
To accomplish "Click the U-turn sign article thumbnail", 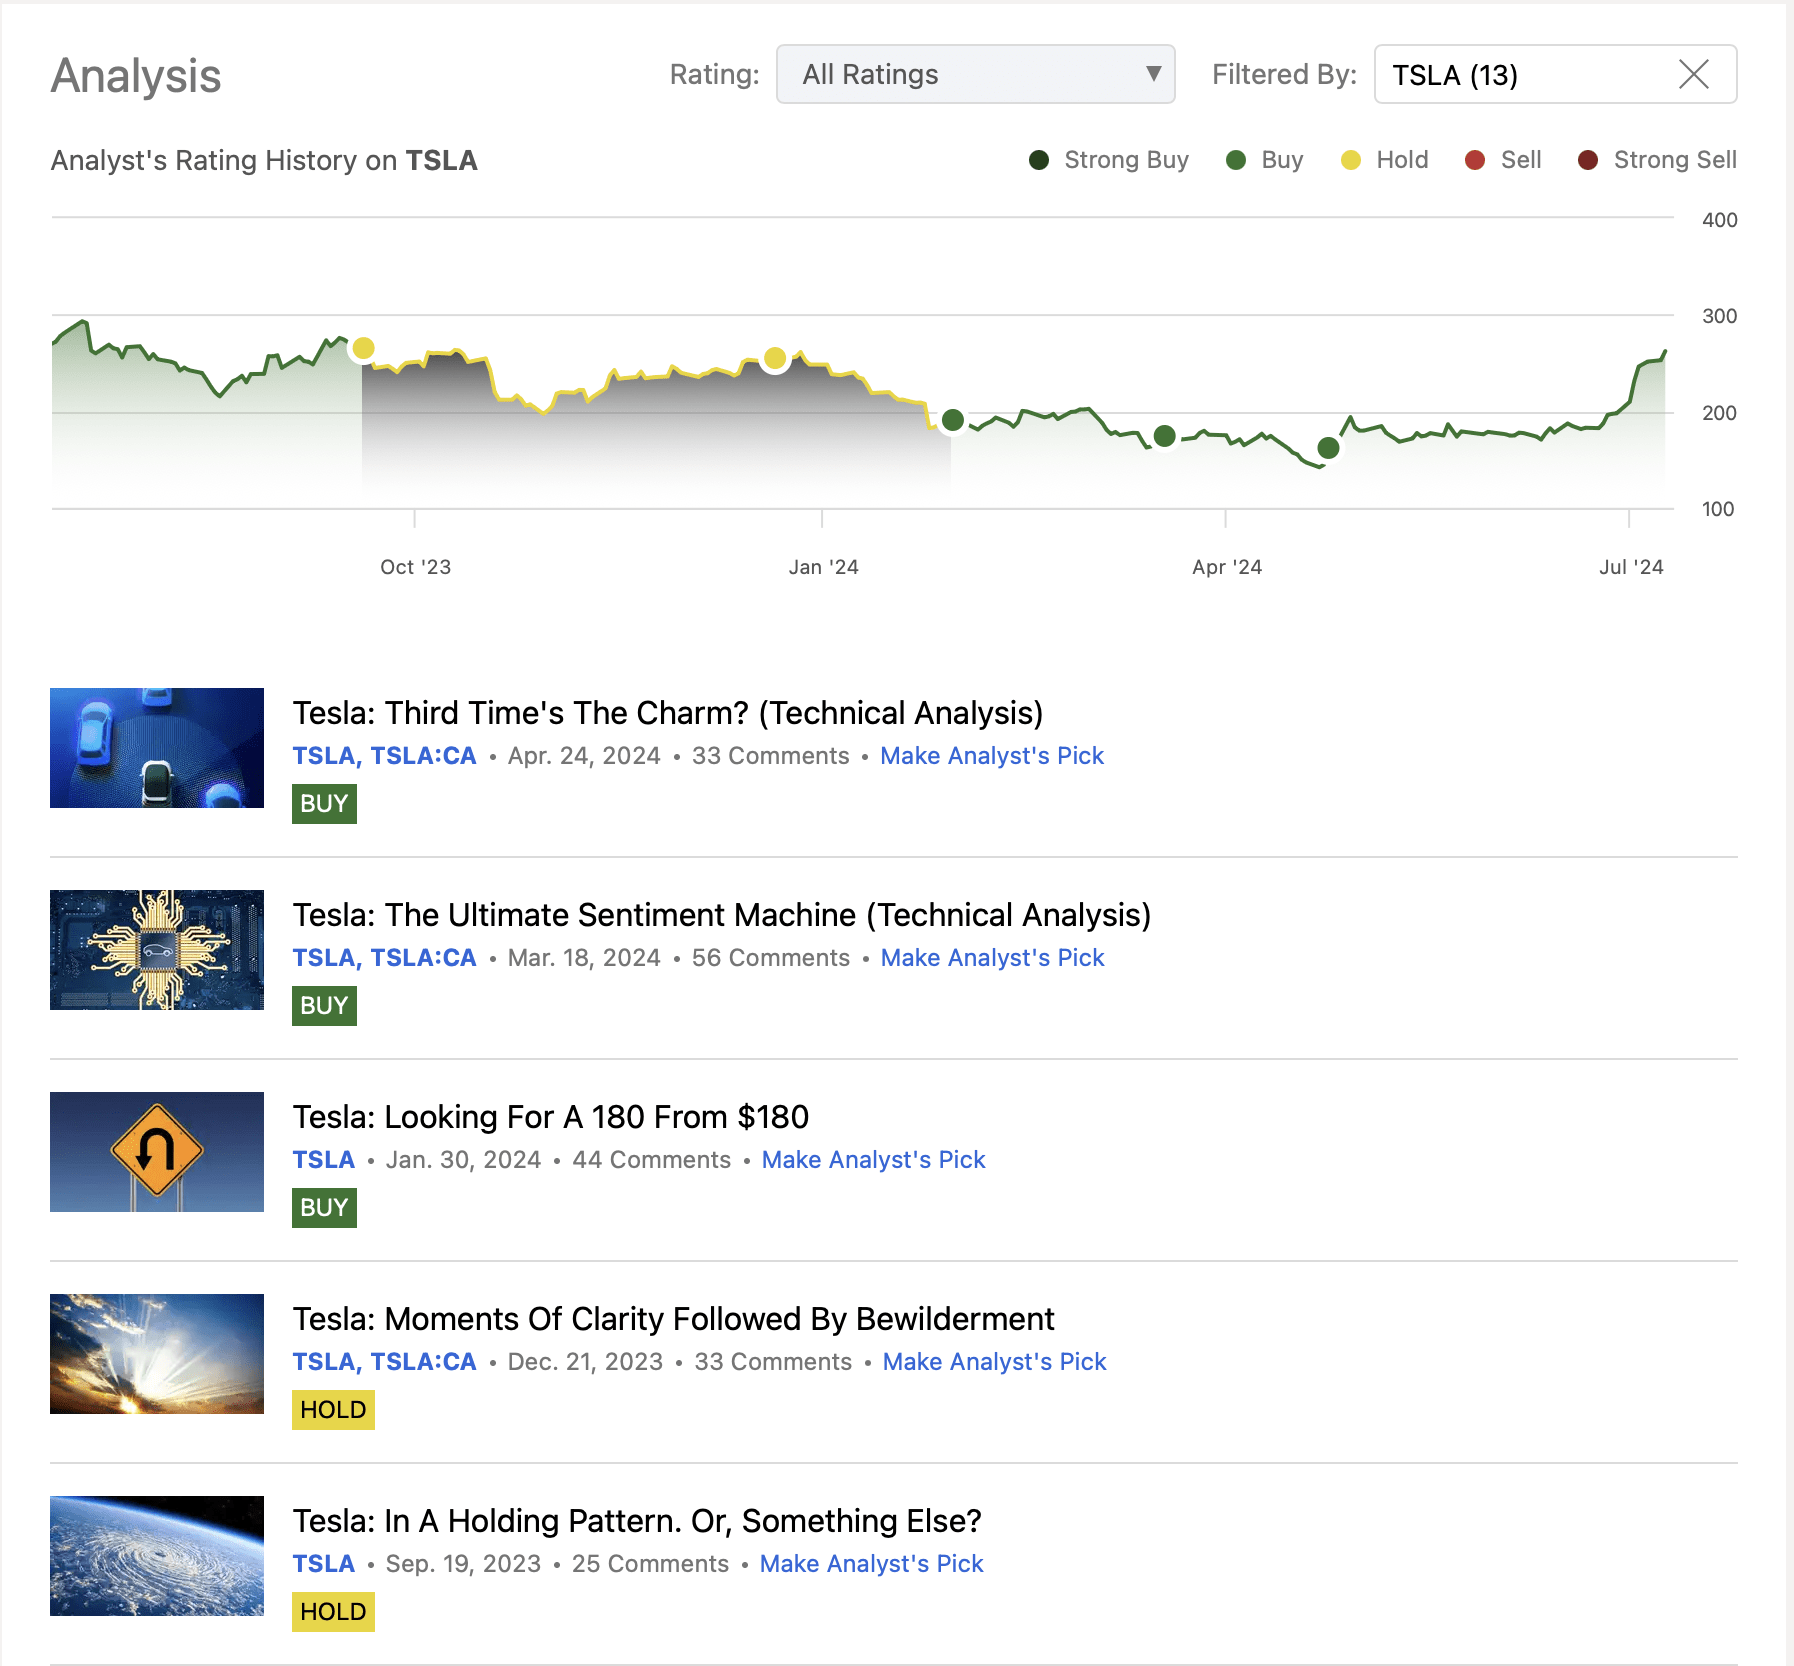I will pyautogui.click(x=157, y=1152).
